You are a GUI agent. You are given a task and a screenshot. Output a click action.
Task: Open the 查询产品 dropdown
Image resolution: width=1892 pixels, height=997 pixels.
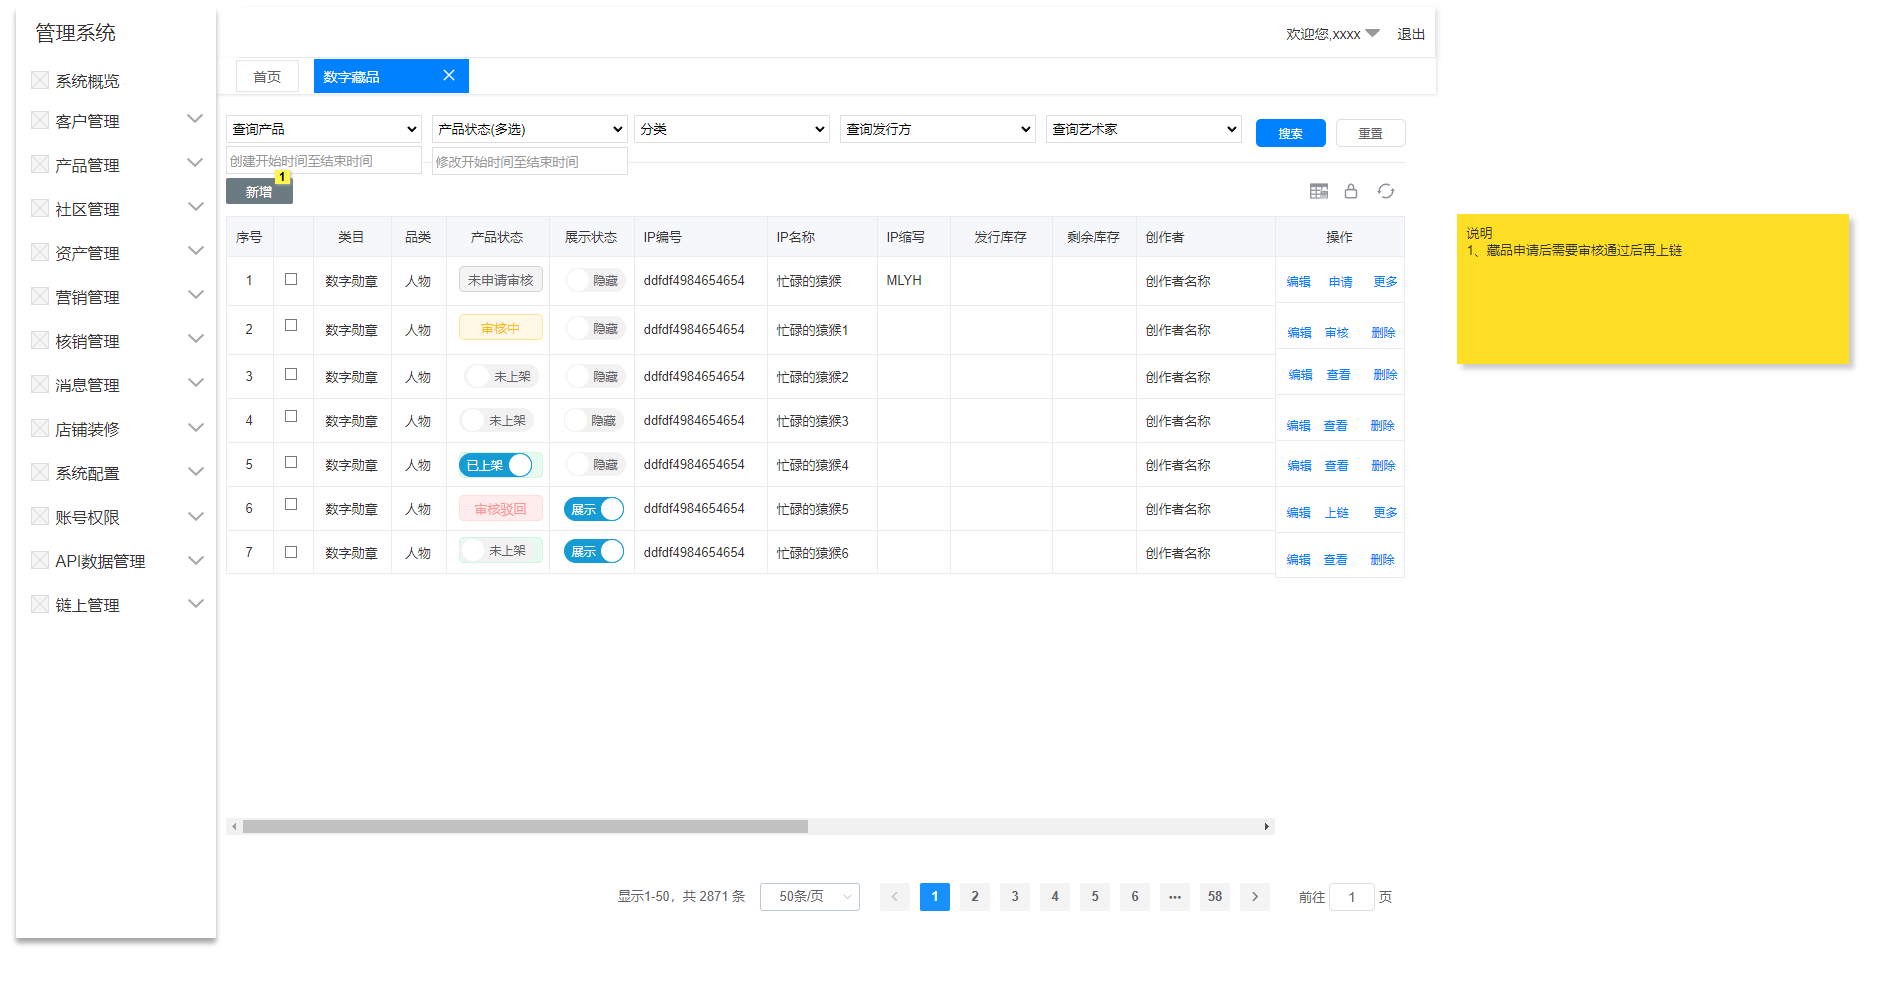tap(324, 129)
